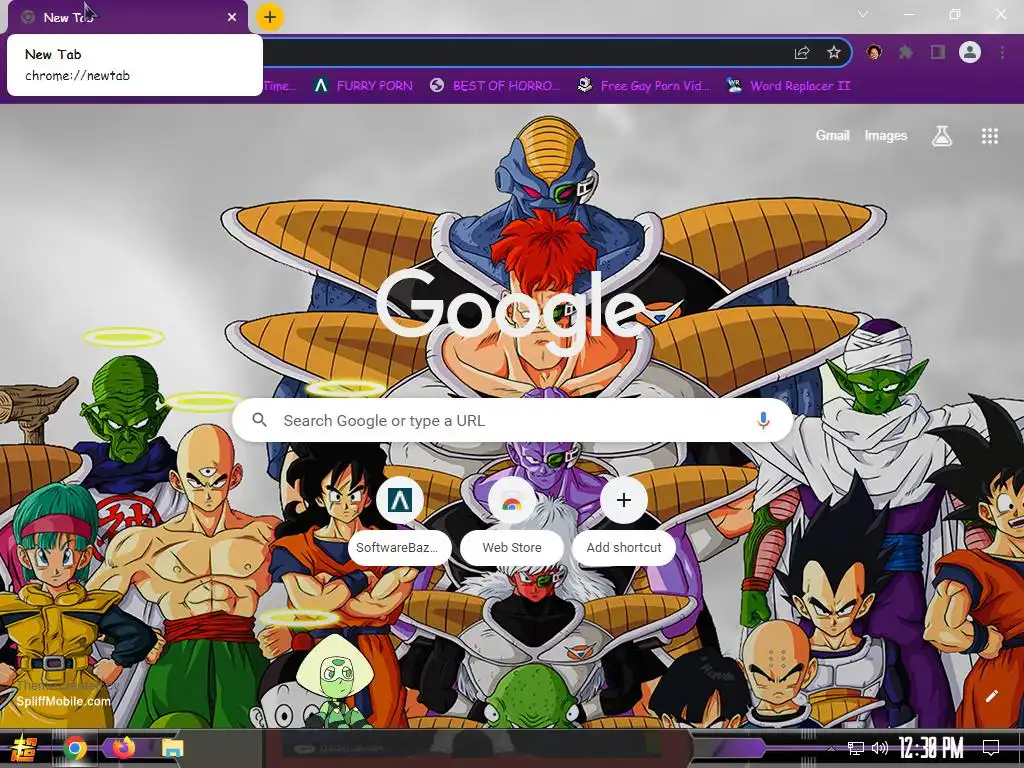Open the network tray icon
Image resolution: width=1024 pixels, height=768 pixels.
856,748
